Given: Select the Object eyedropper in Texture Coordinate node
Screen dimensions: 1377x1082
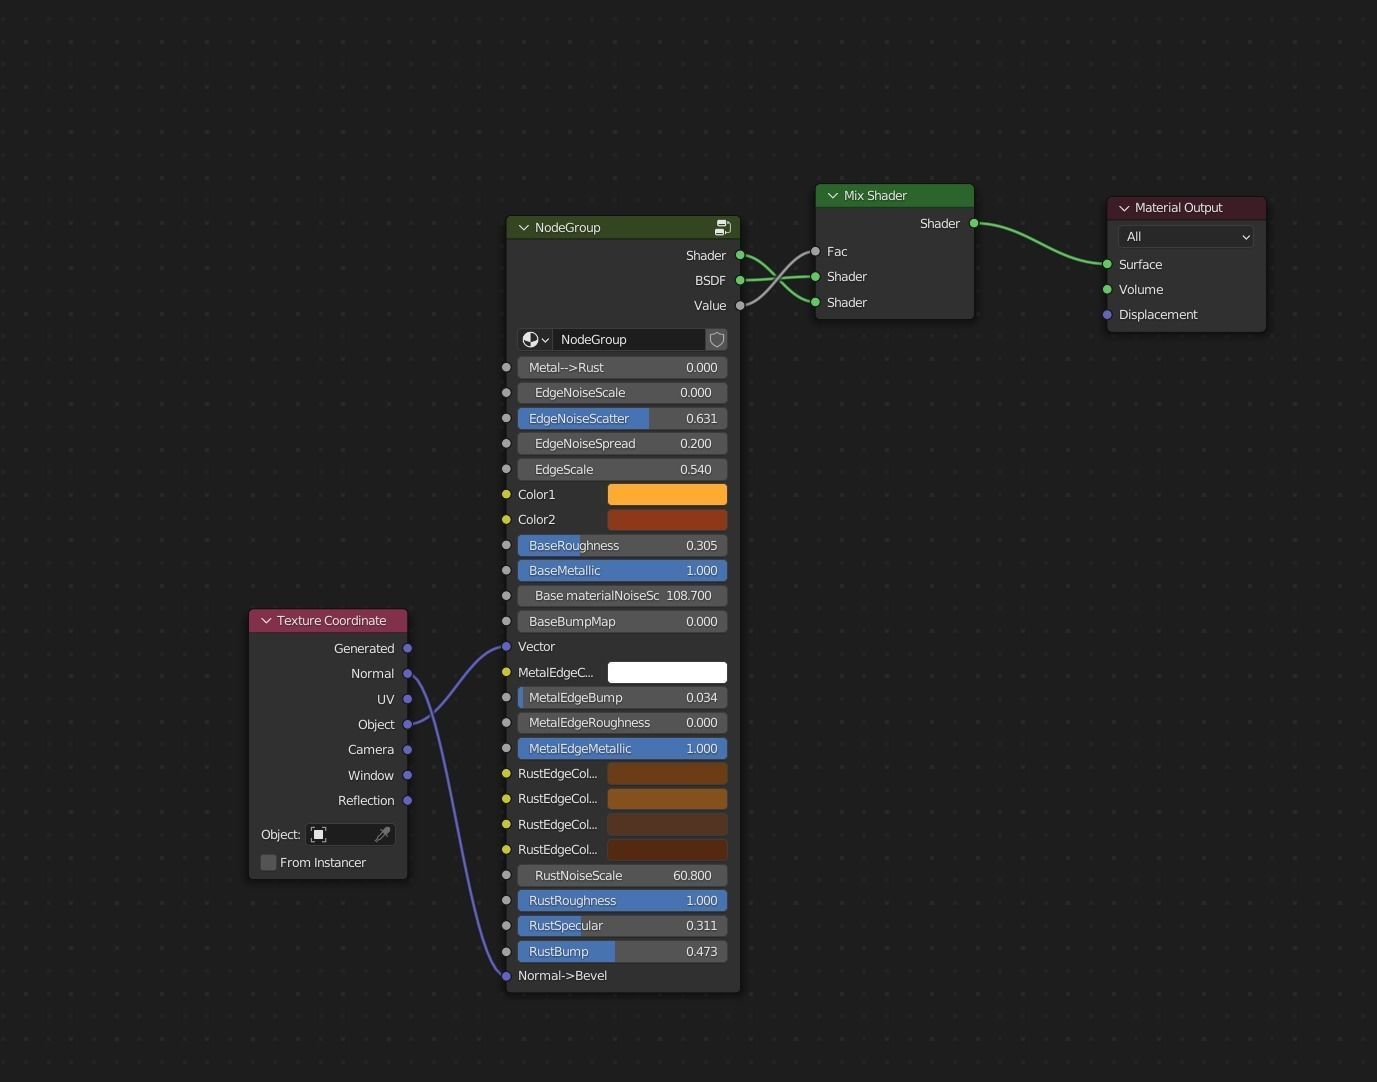Looking at the screenshot, I should coord(383,834).
